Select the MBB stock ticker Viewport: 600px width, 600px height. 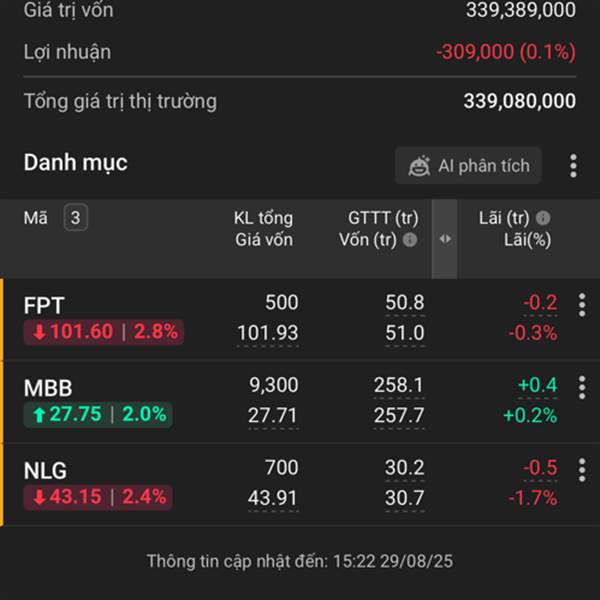pos(48,388)
